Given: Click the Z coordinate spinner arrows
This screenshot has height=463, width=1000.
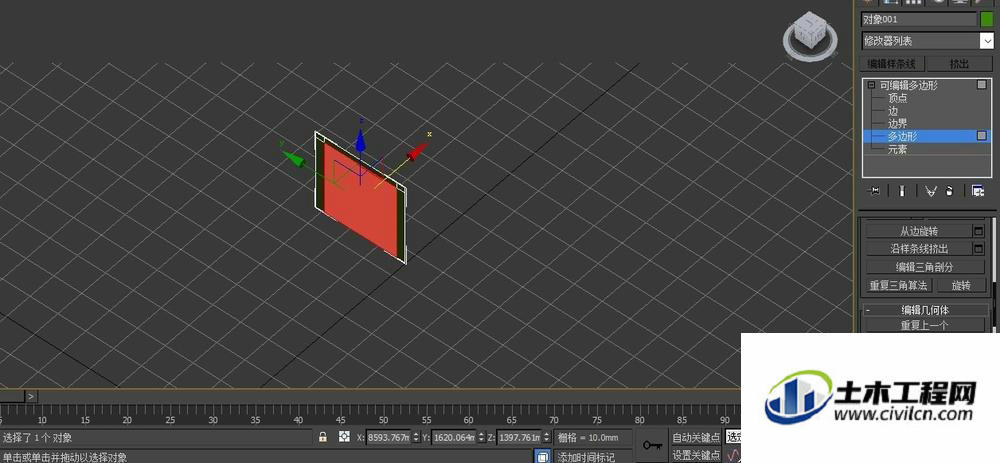Looking at the screenshot, I should coord(547,437).
